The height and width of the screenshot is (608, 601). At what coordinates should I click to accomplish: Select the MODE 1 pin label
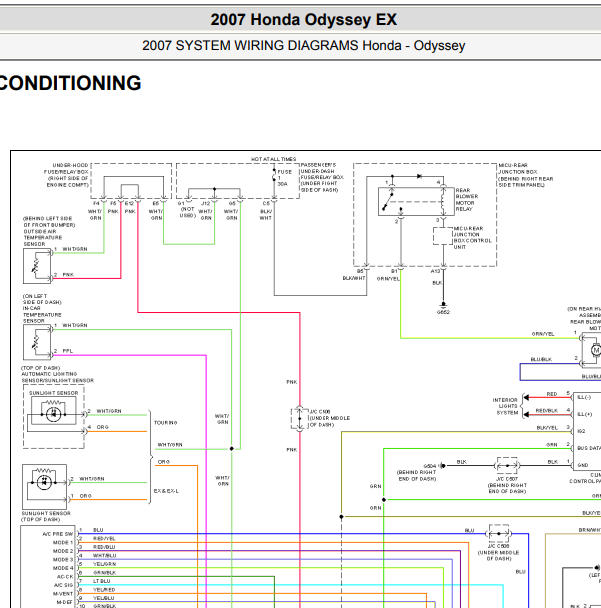(x=63, y=542)
